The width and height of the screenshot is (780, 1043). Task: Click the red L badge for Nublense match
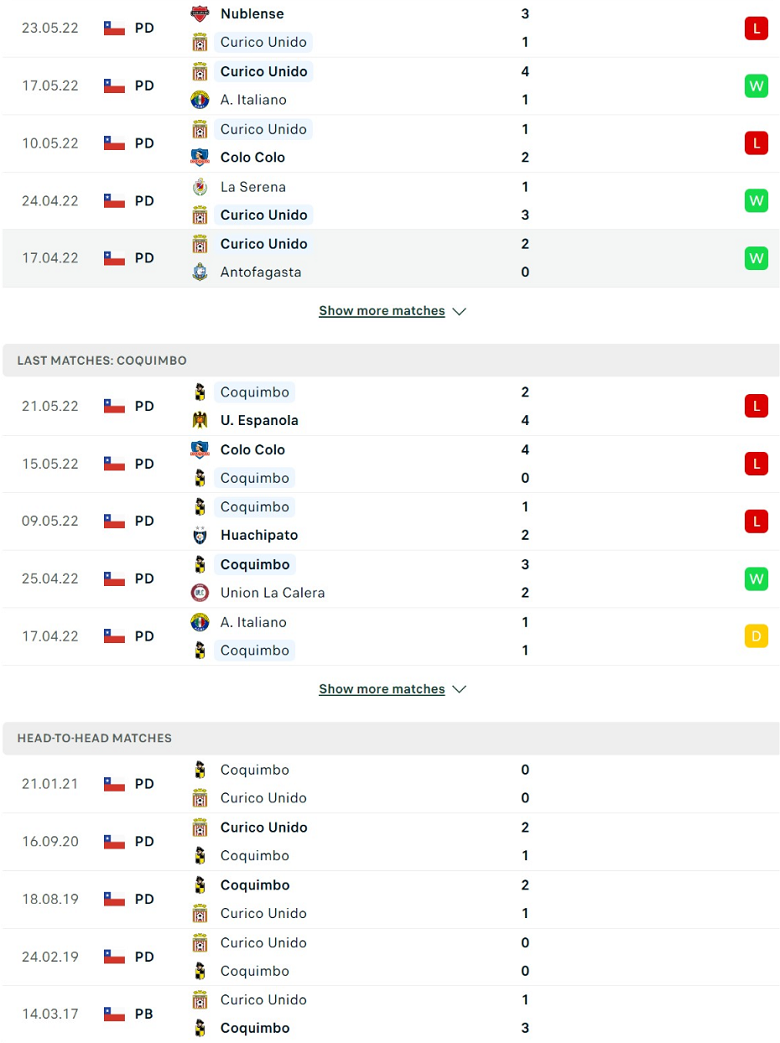point(756,28)
